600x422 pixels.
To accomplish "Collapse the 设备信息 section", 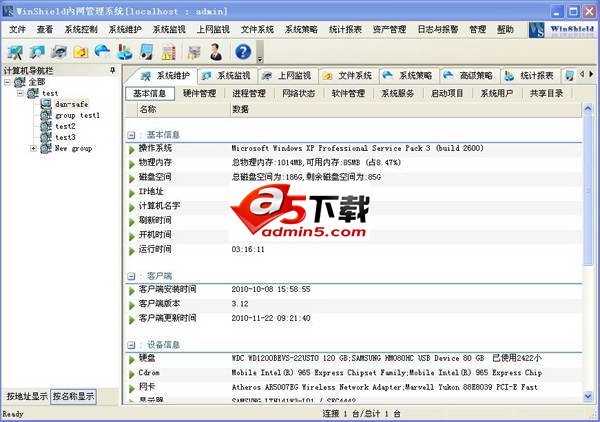I will (x=131, y=345).
